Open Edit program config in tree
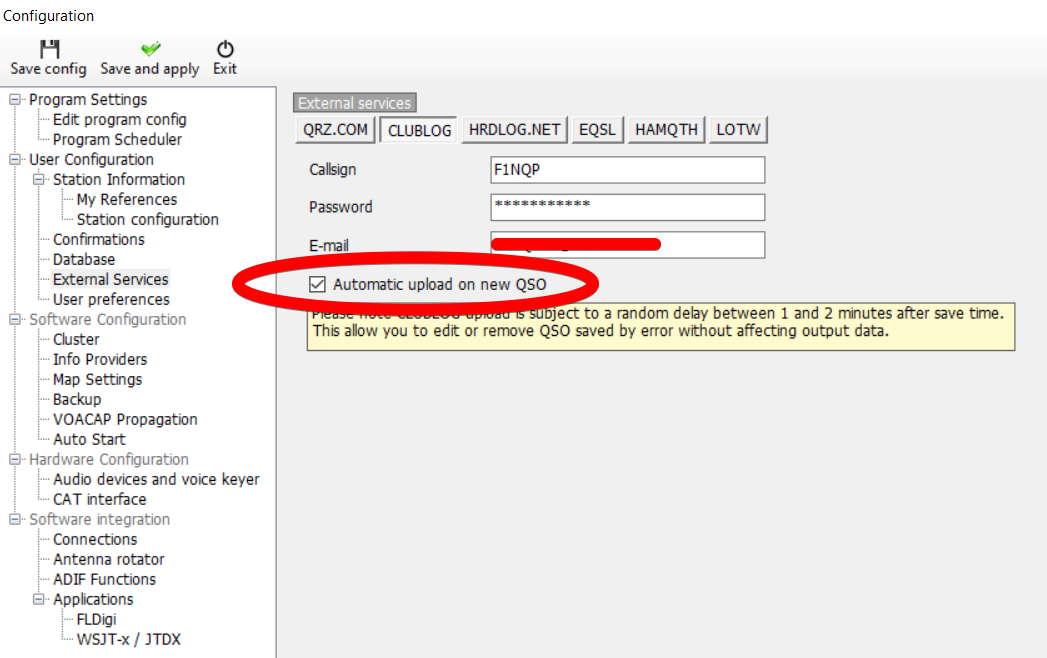Image resolution: width=1047 pixels, height=658 pixels. [x=120, y=120]
